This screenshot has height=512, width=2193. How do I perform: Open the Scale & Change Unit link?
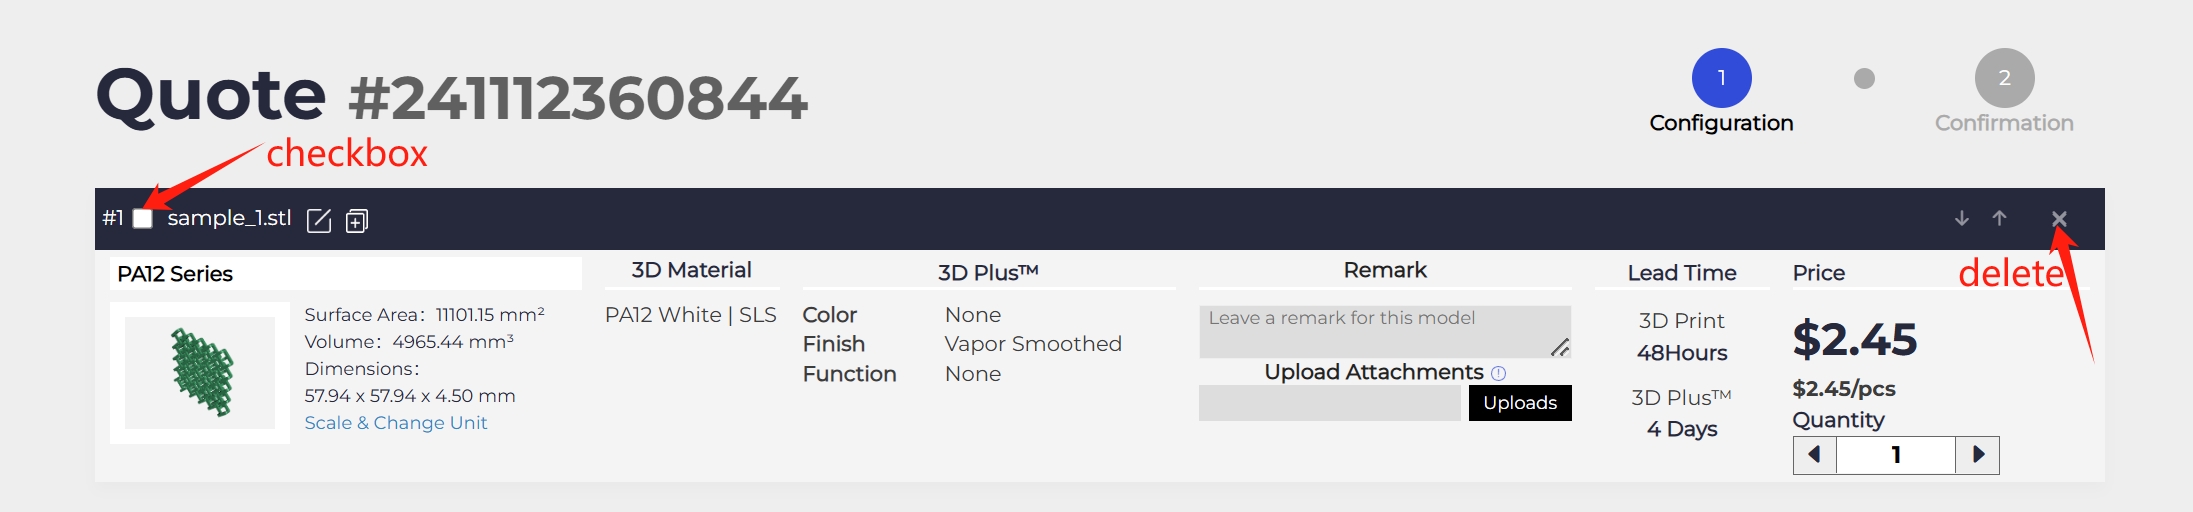coord(395,423)
